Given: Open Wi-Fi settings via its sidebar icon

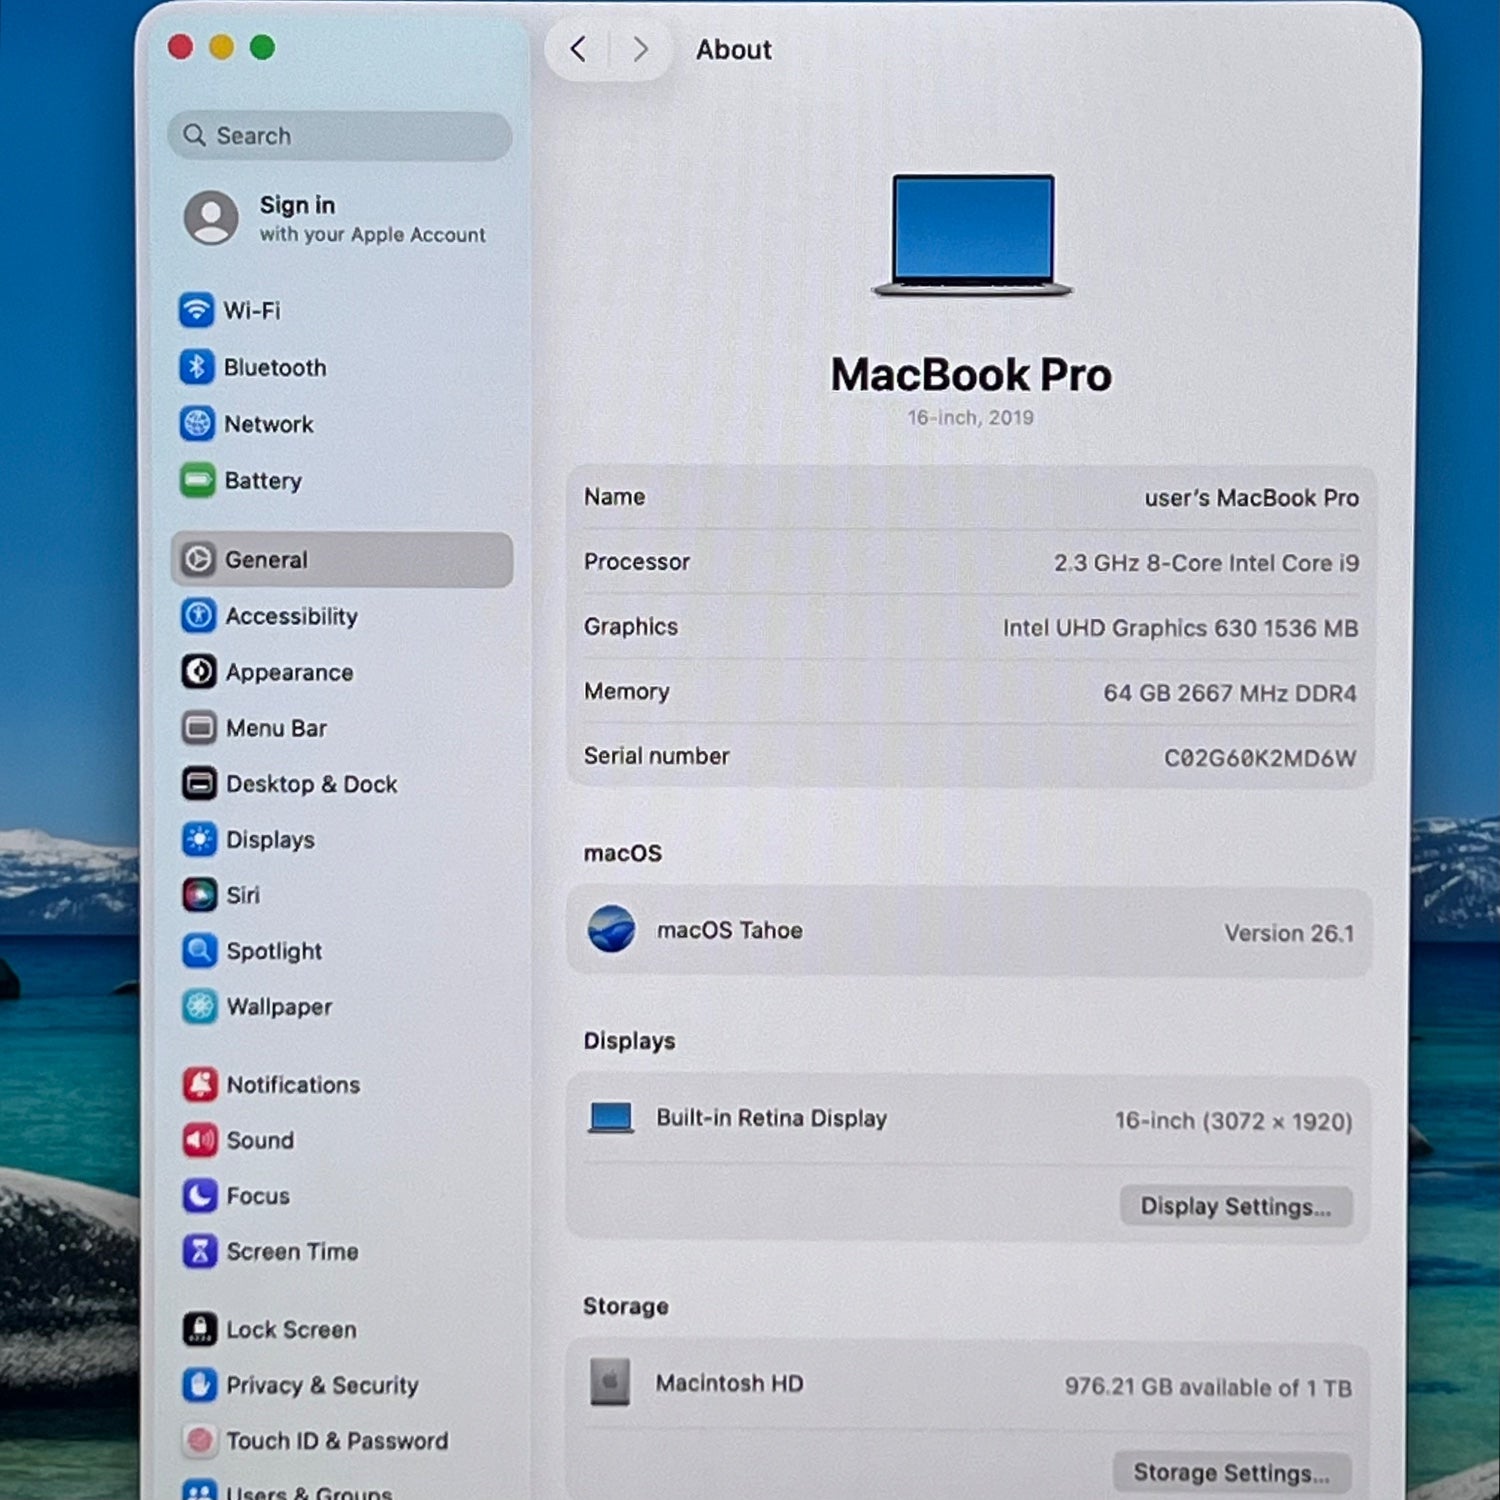Looking at the screenshot, I should (x=197, y=310).
